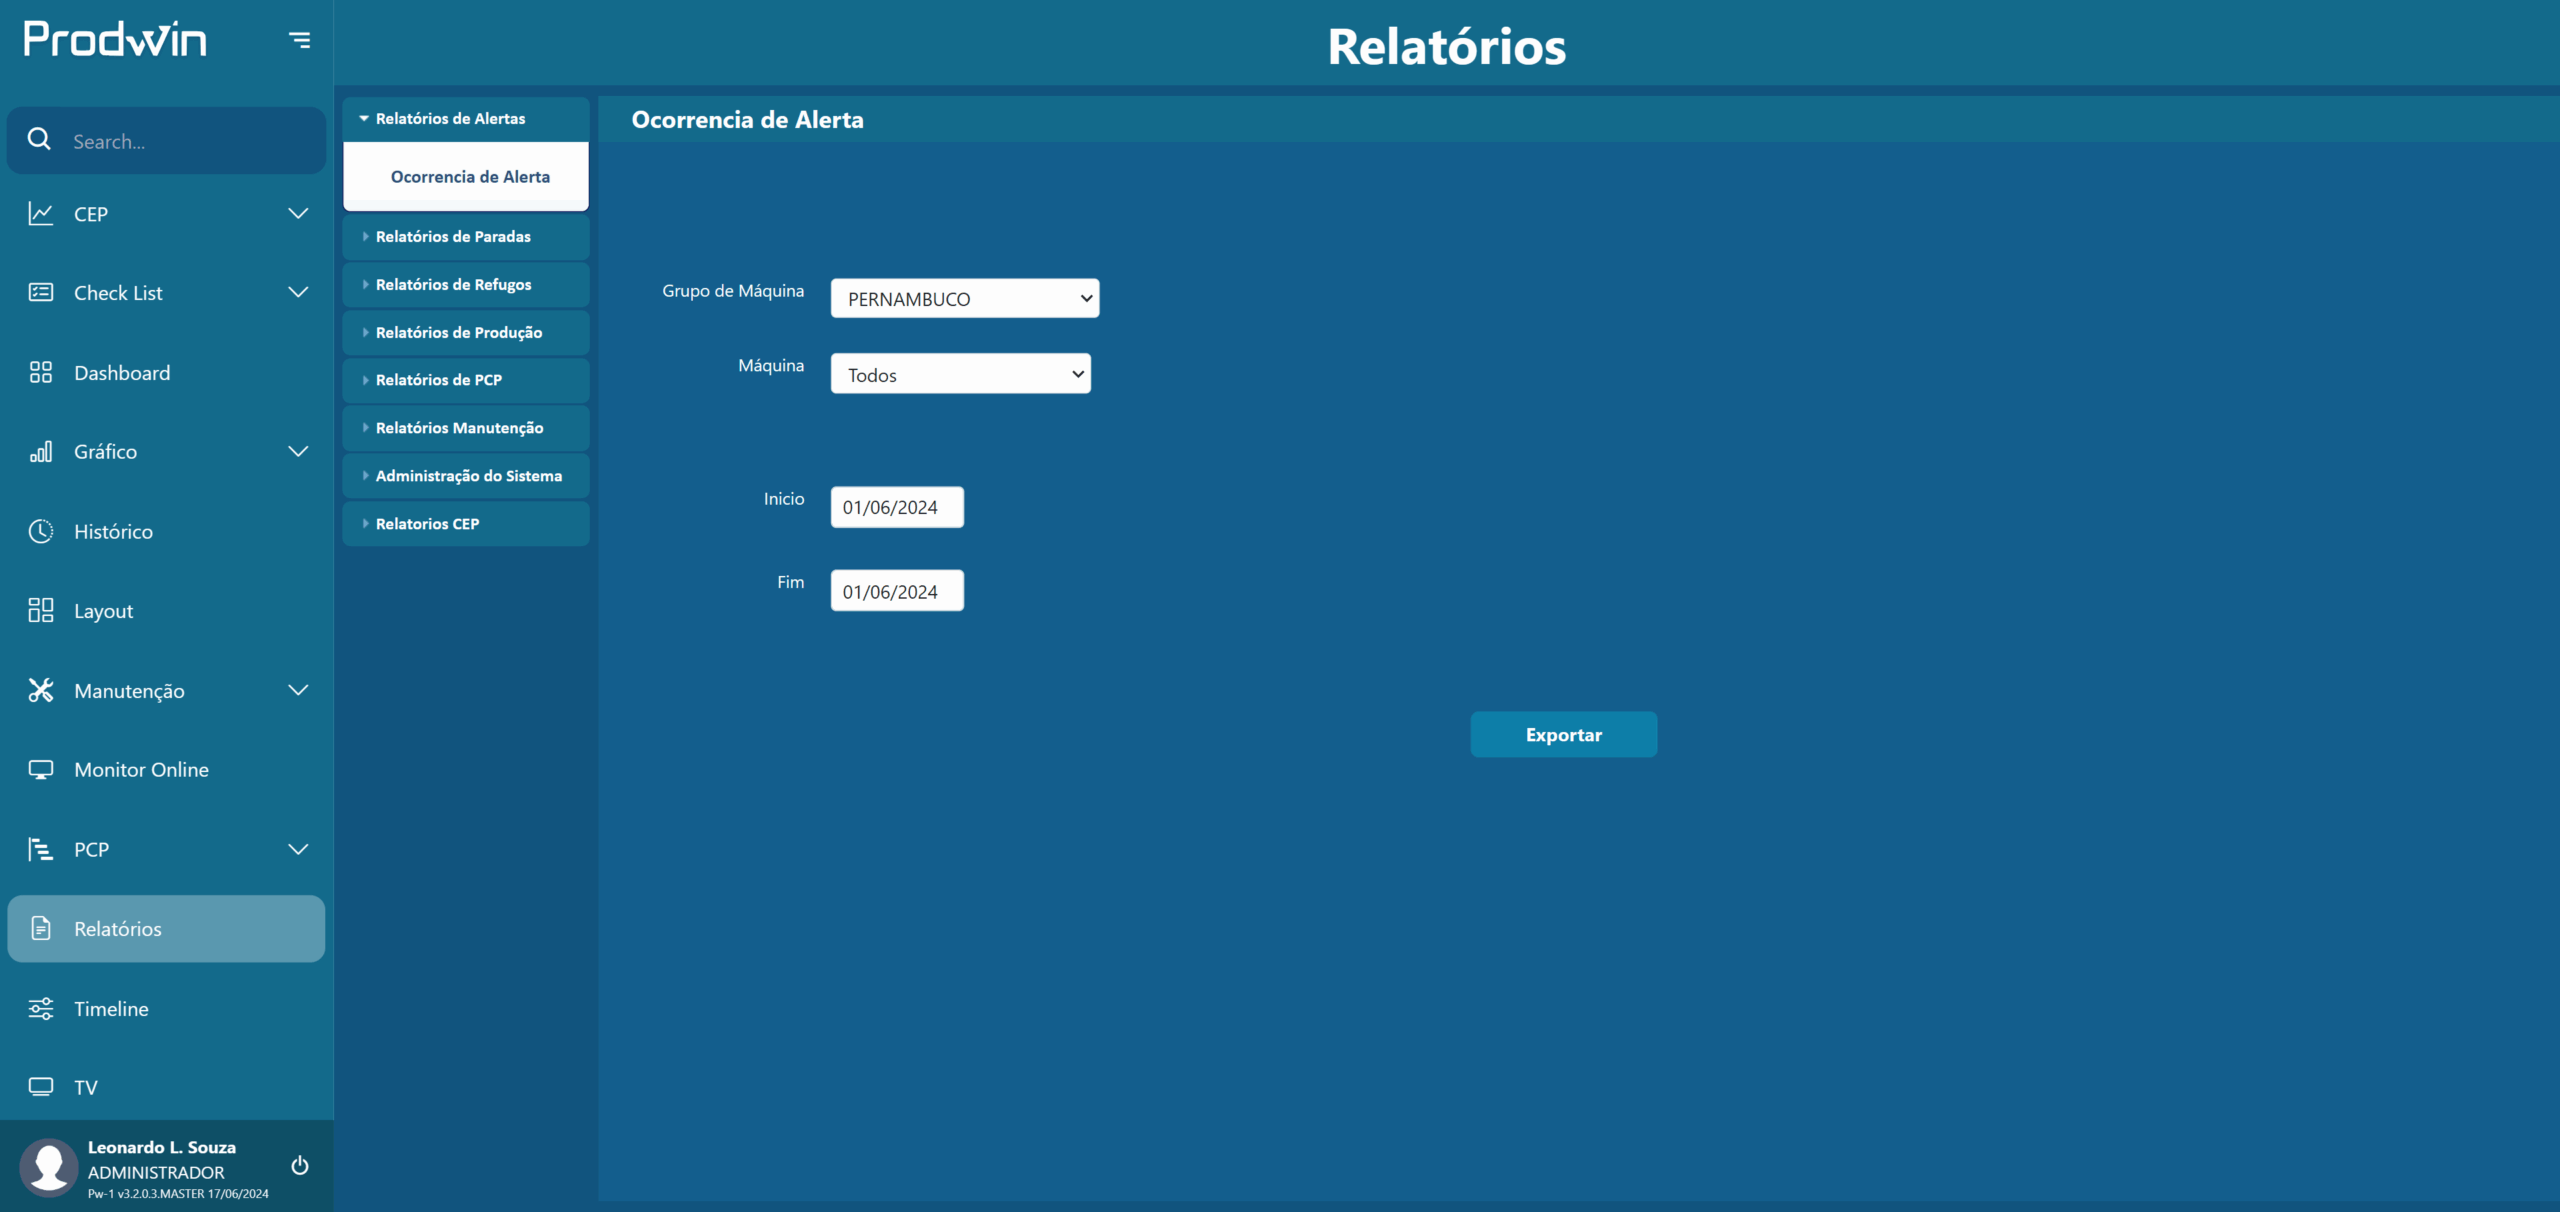Expand Relatórios de Paradas
2560x1212 pixels.
[466, 236]
